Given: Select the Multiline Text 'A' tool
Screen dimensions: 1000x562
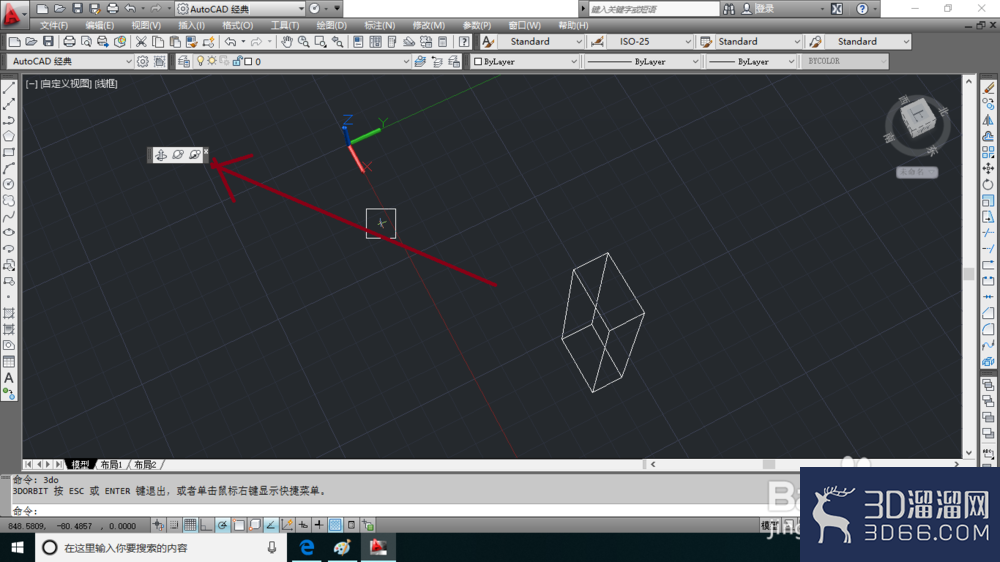Looking at the screenshot, I should coord(9,378).
